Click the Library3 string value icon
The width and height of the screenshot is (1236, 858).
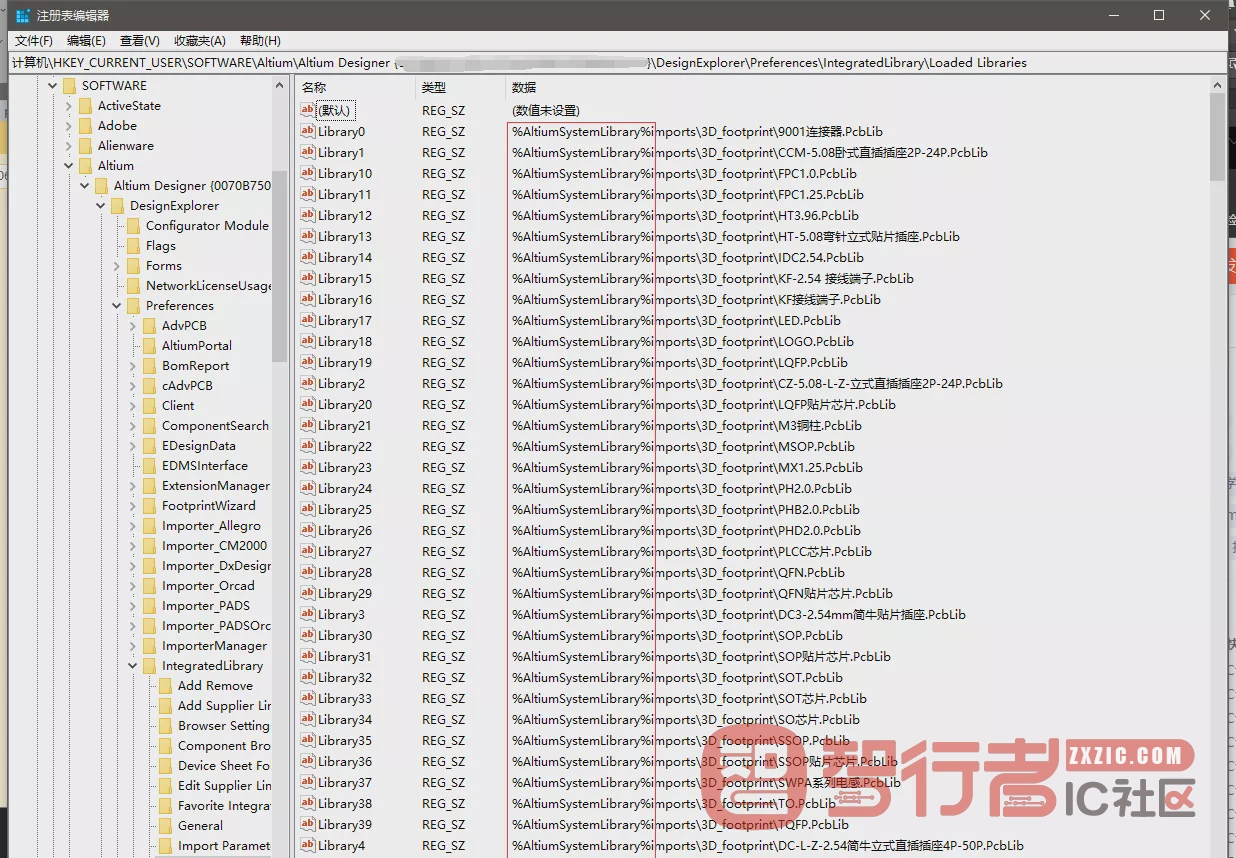tap(308, 614)
